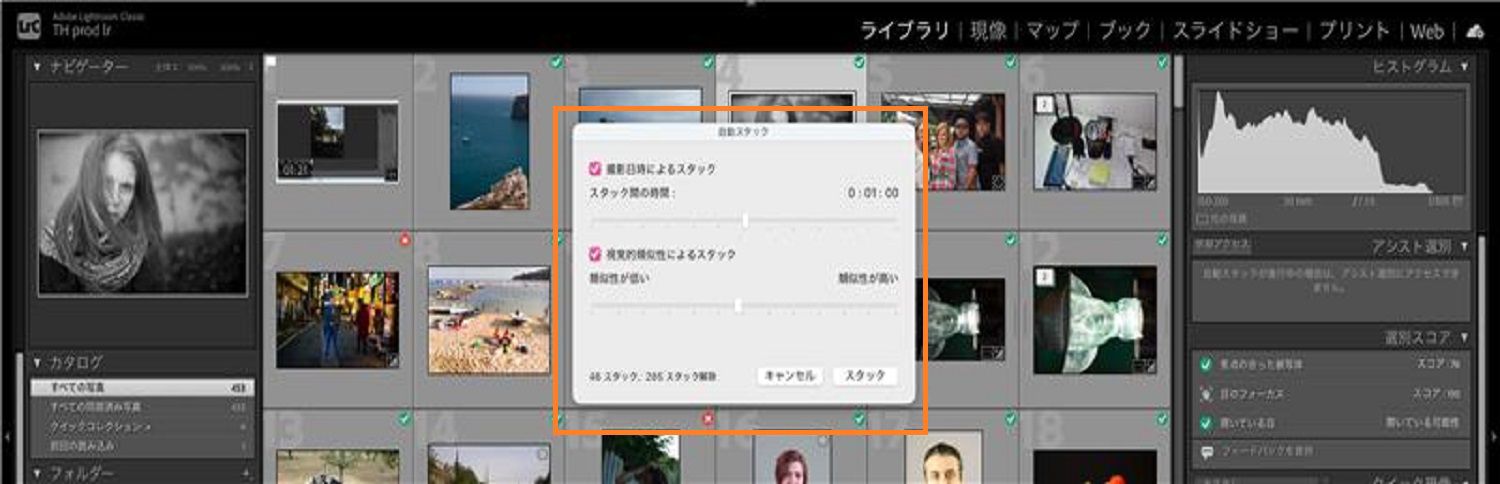Click the stack count badge on glass lamp photo
The image size is (1500, 484).
pyautogui.click(x=1044, y=277)
